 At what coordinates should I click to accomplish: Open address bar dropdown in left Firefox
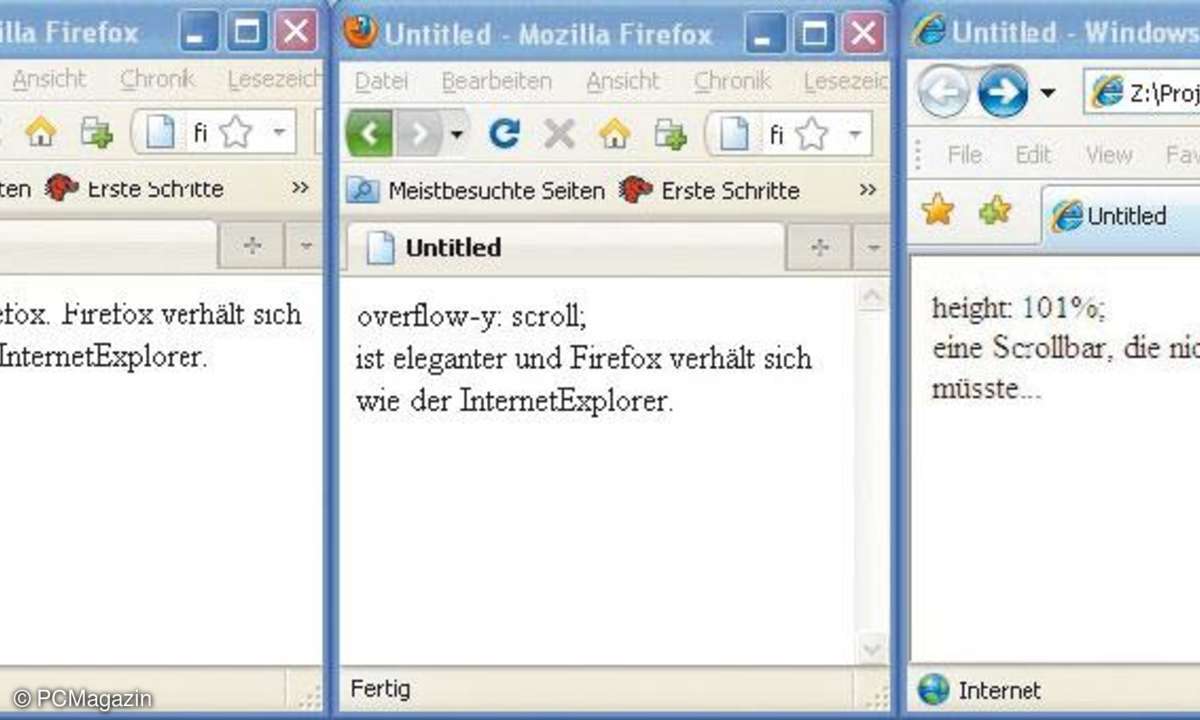[280, 132]
